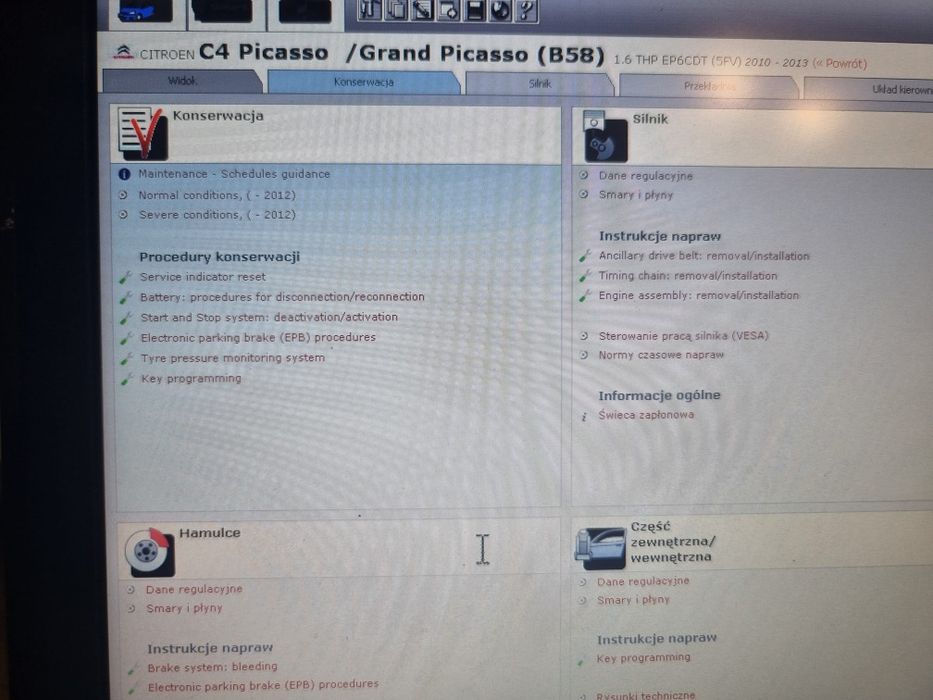Open Smary i płyny under Część zewnętrzna/wewnętrzna
Screen dimensions: 933x700
[x=633, y=600]
